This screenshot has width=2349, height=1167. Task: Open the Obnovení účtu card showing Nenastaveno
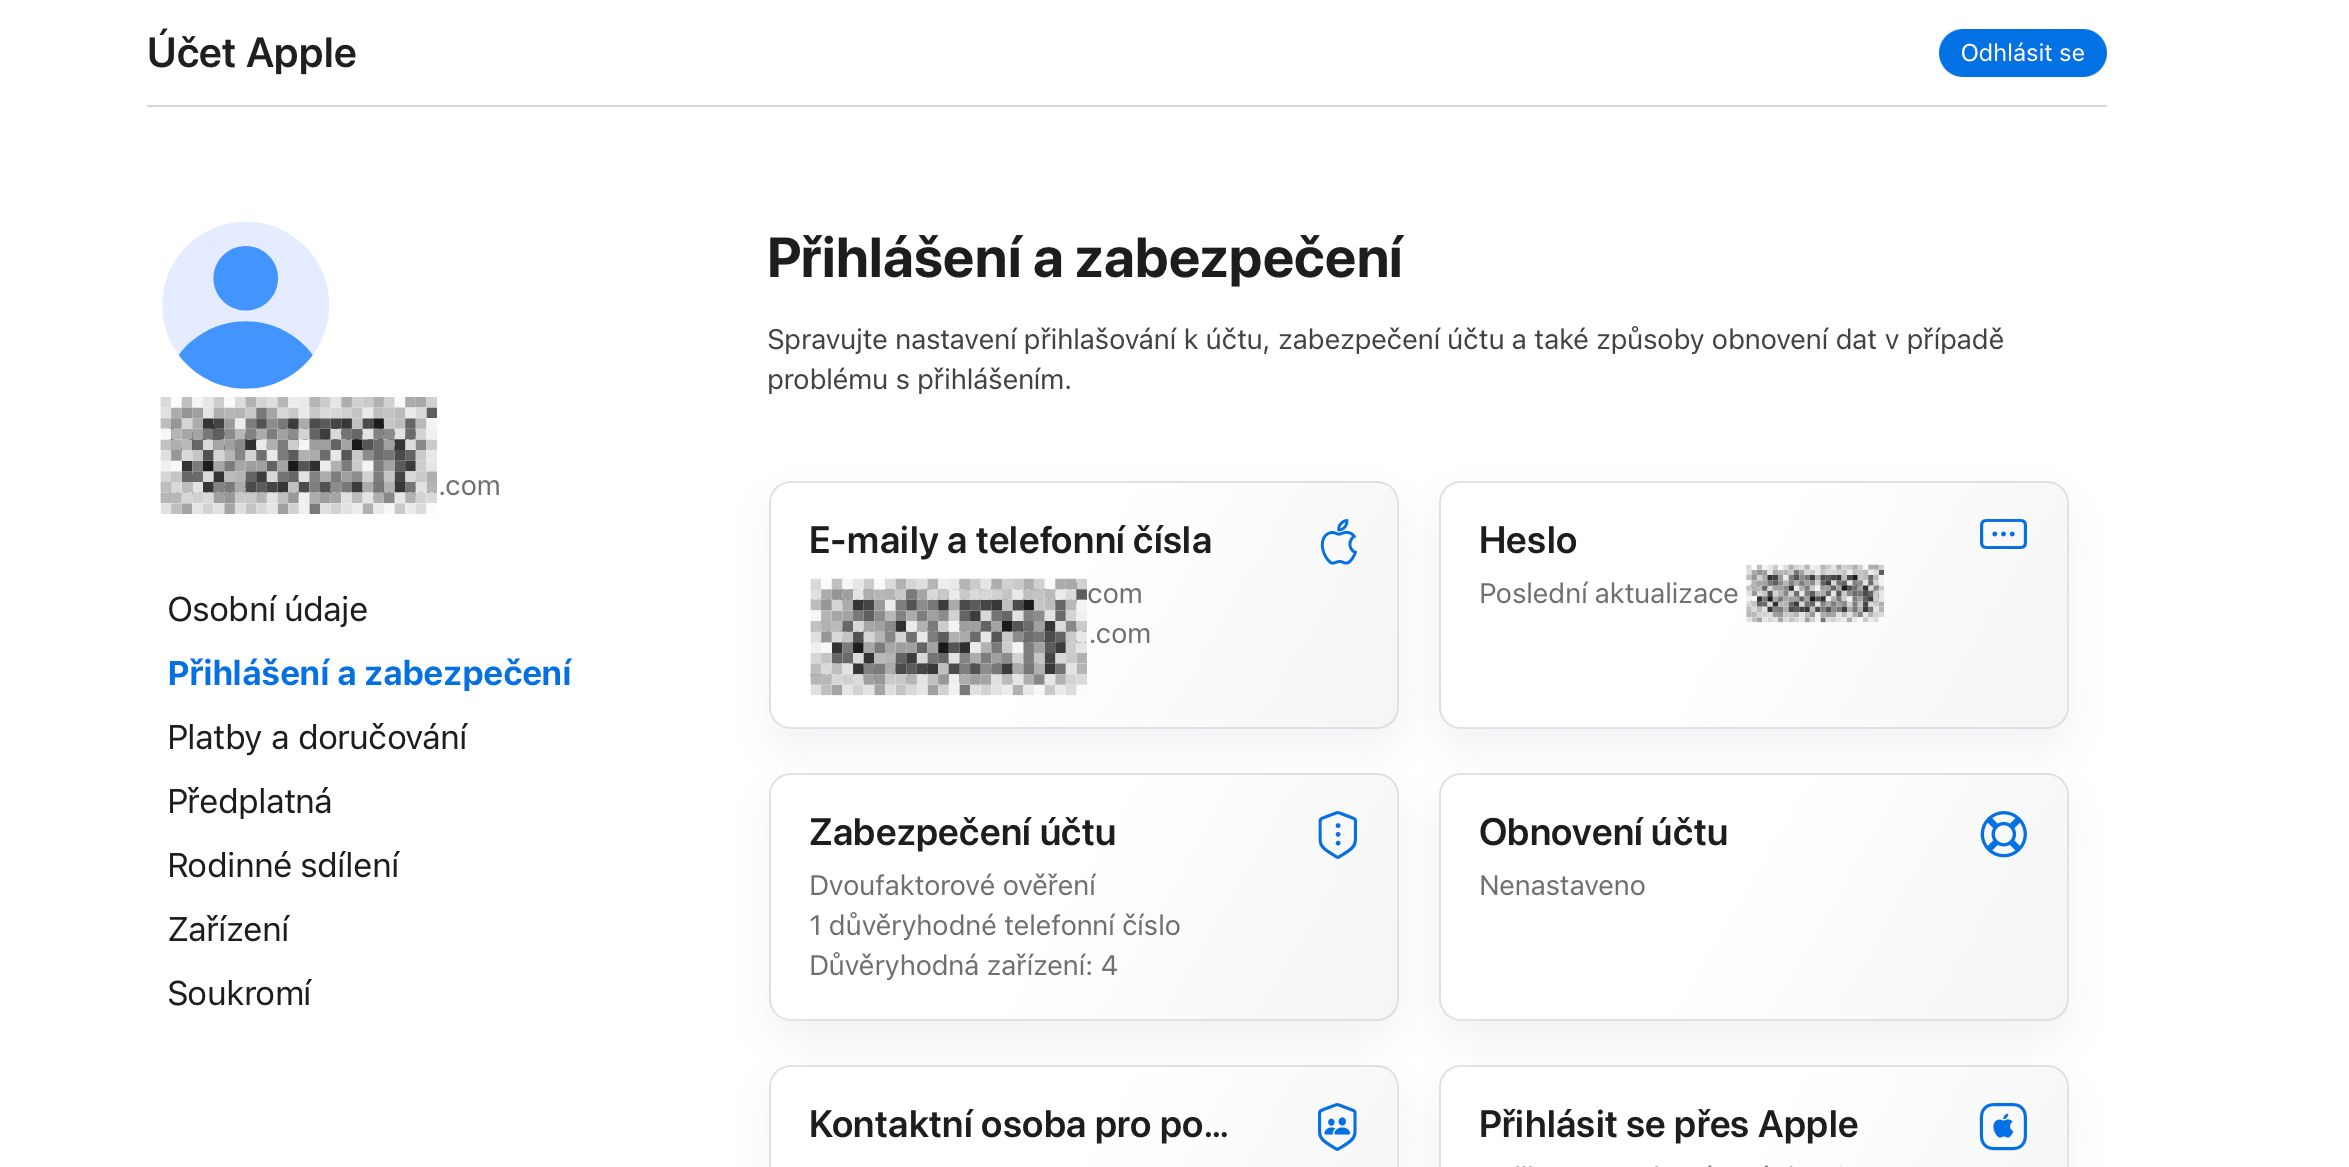click(x=1754, y=896)
